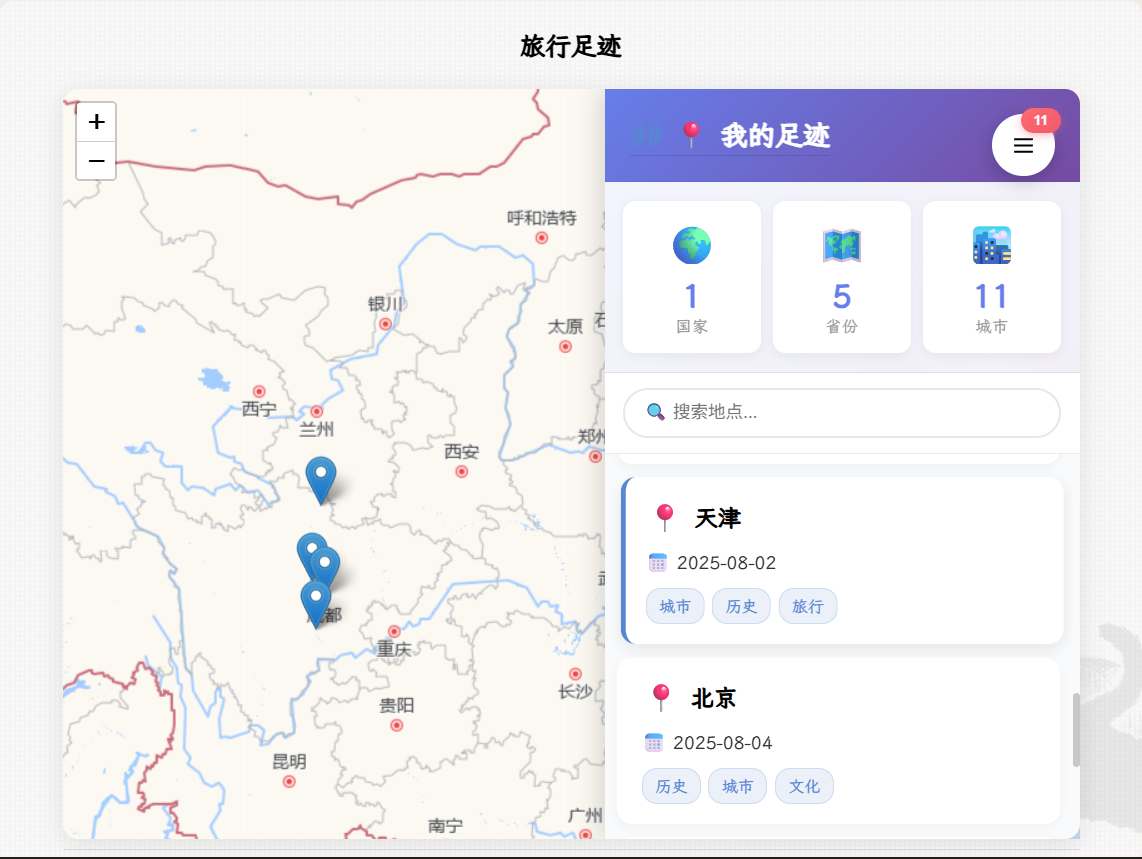Click the 1 国家 statistic card
Image resolution: width=1142 pixels, height=859 pixels.
pos(692,277)
